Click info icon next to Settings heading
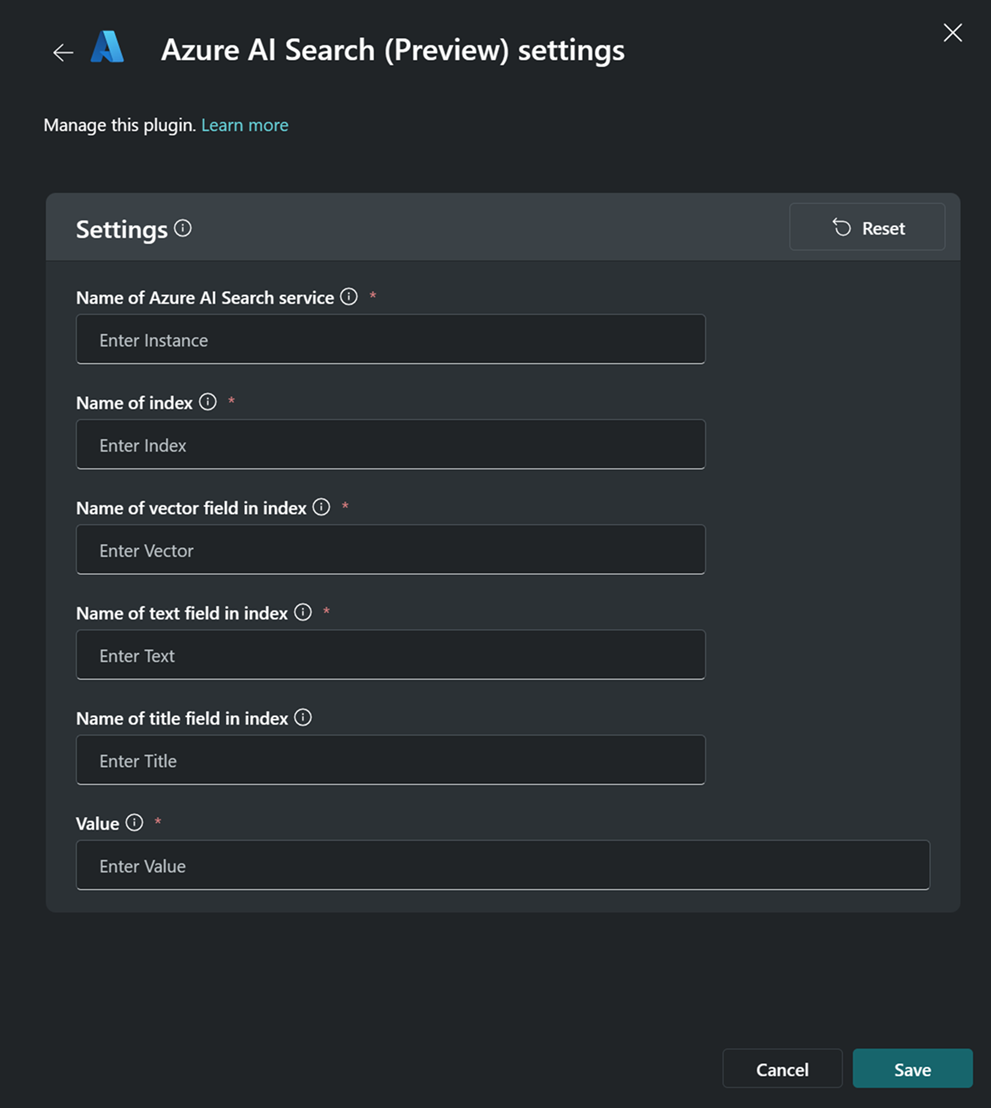991x1108 pixels. pos(183,228)
